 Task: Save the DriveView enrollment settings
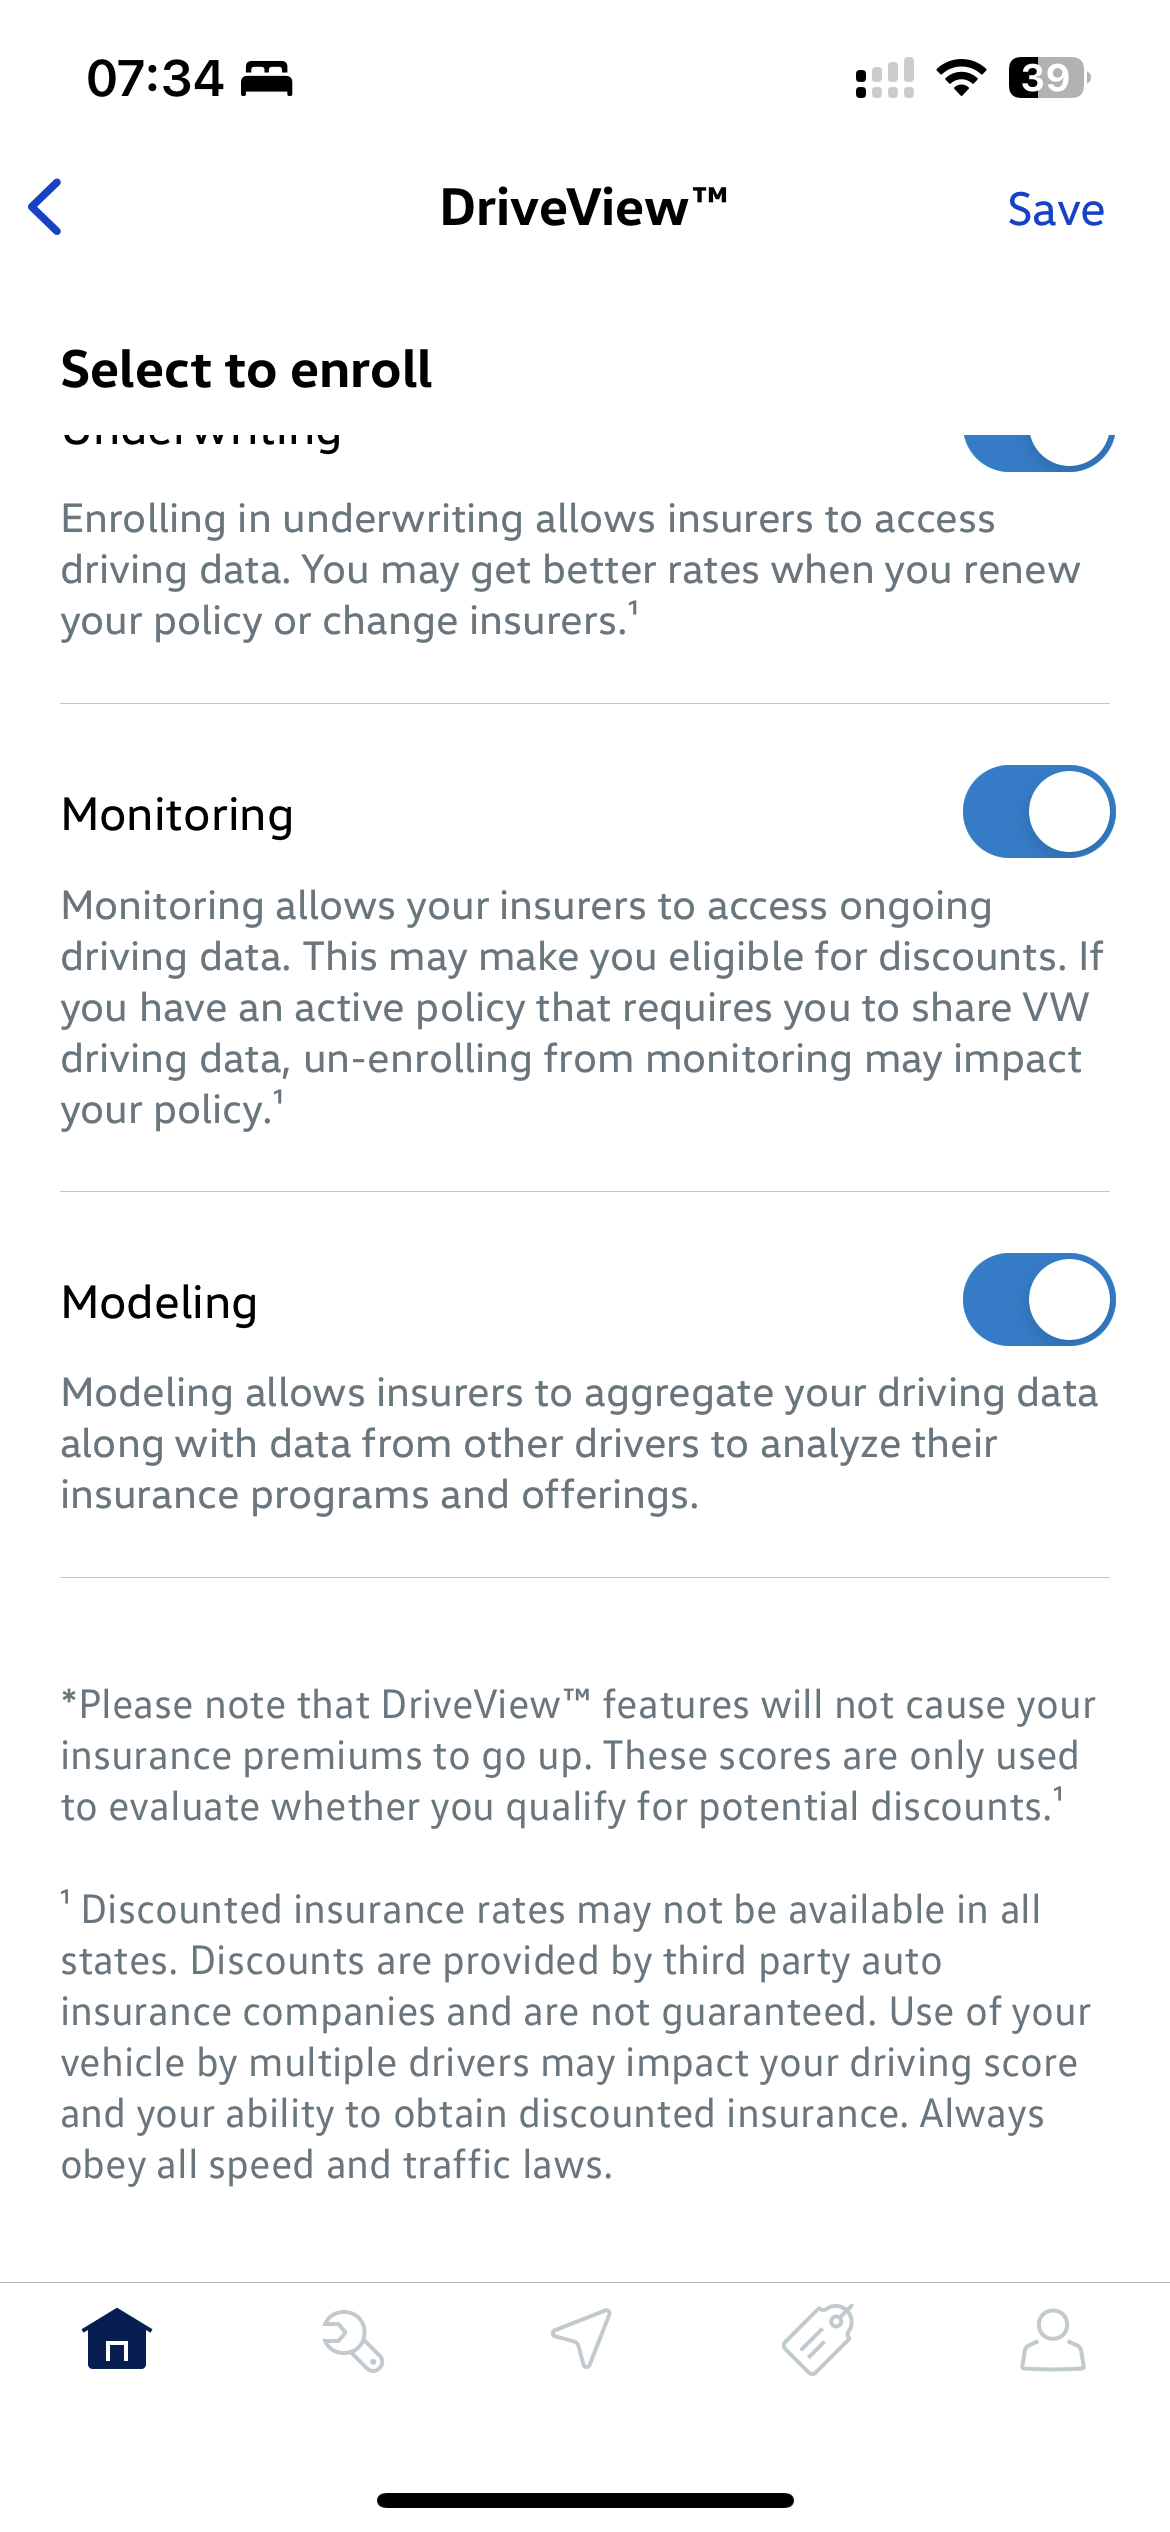(1055, 210)
